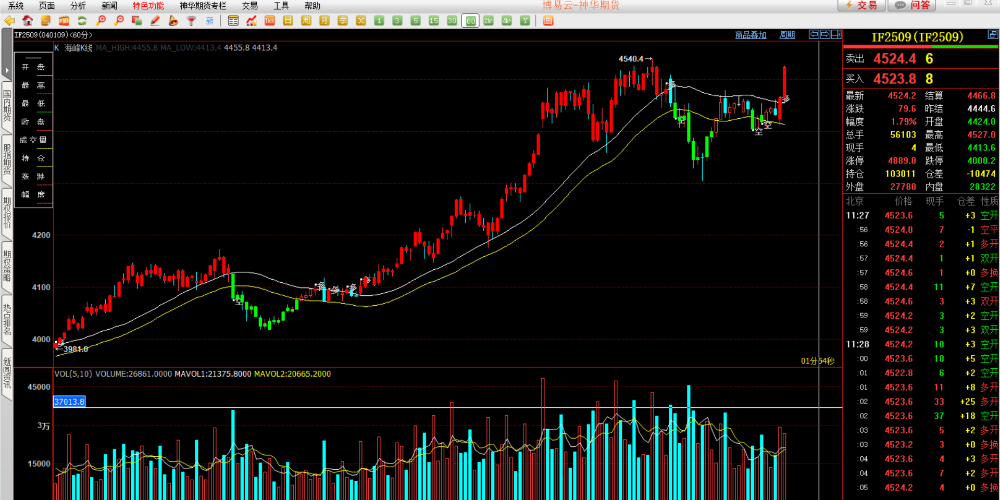The image size is (1000, 500).
Task: Select the 2-hour period icon
Action: point(489,20)
